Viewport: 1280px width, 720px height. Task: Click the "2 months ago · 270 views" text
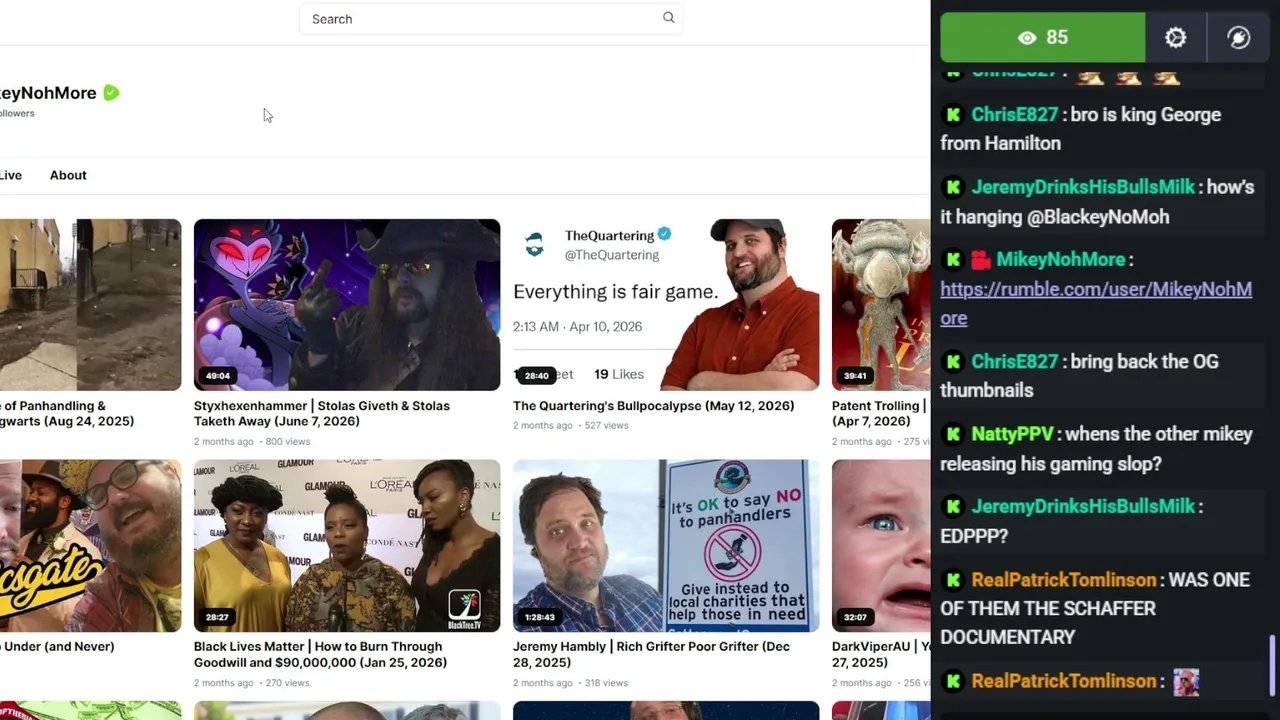click(x=252, y=683)
